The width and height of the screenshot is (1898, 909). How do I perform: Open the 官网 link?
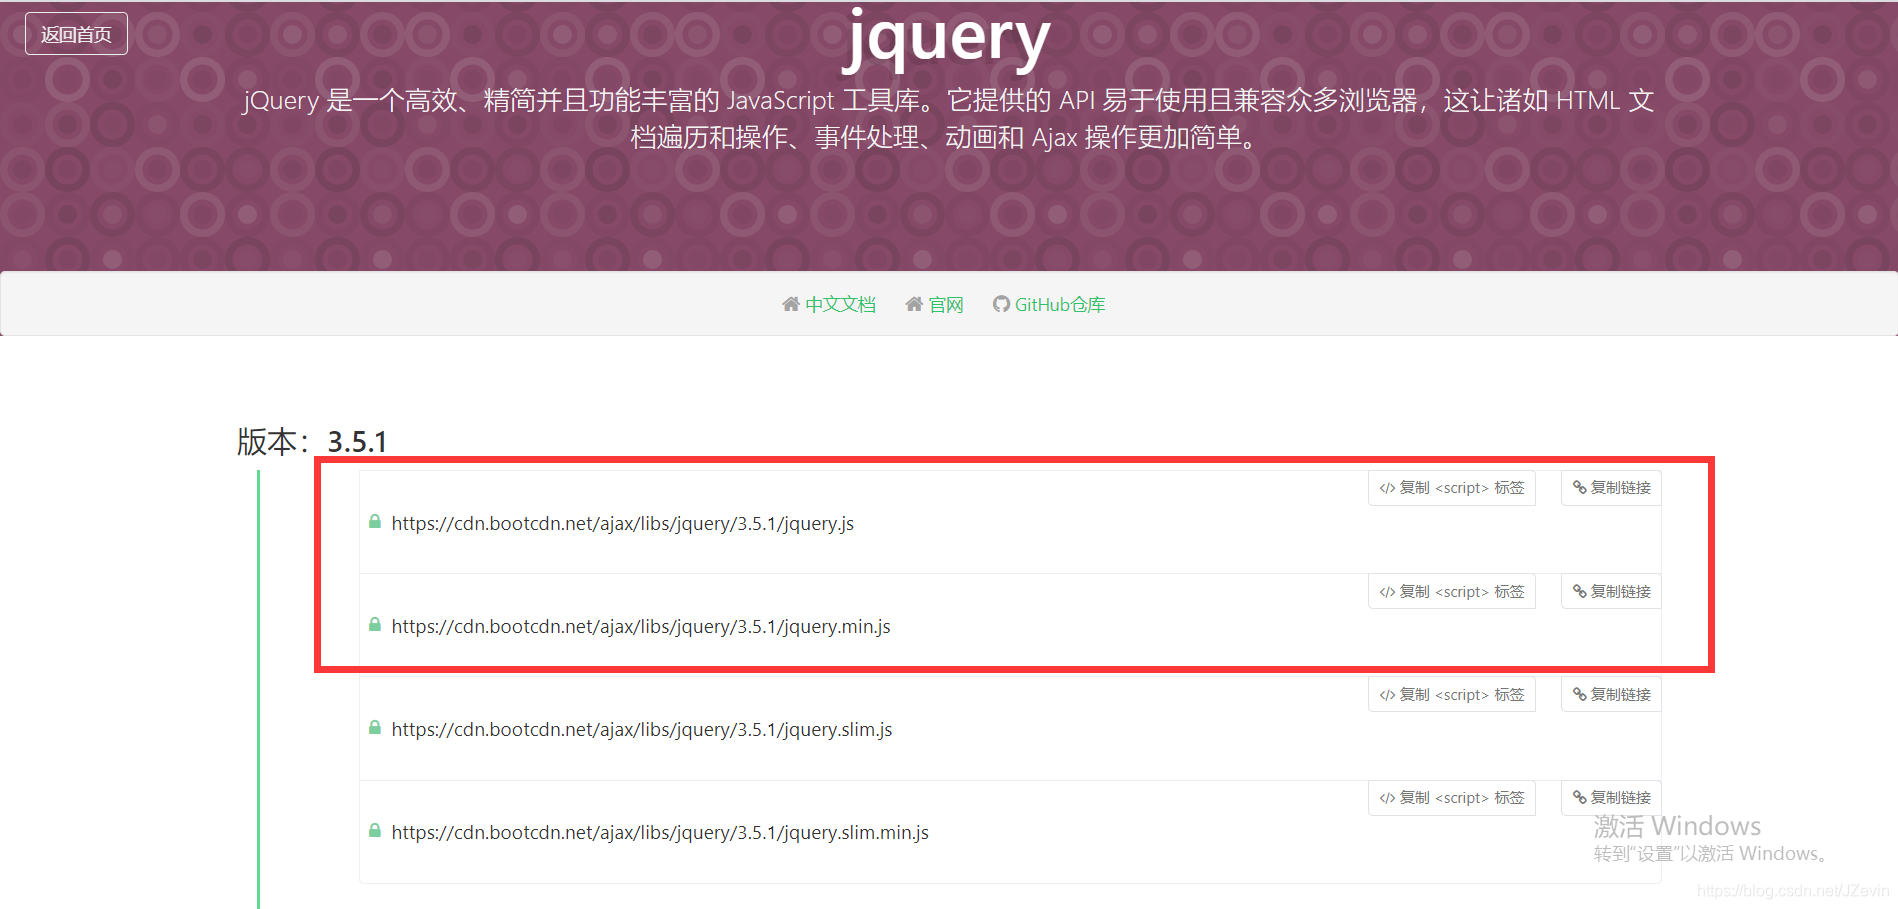(x=946, y=304)
